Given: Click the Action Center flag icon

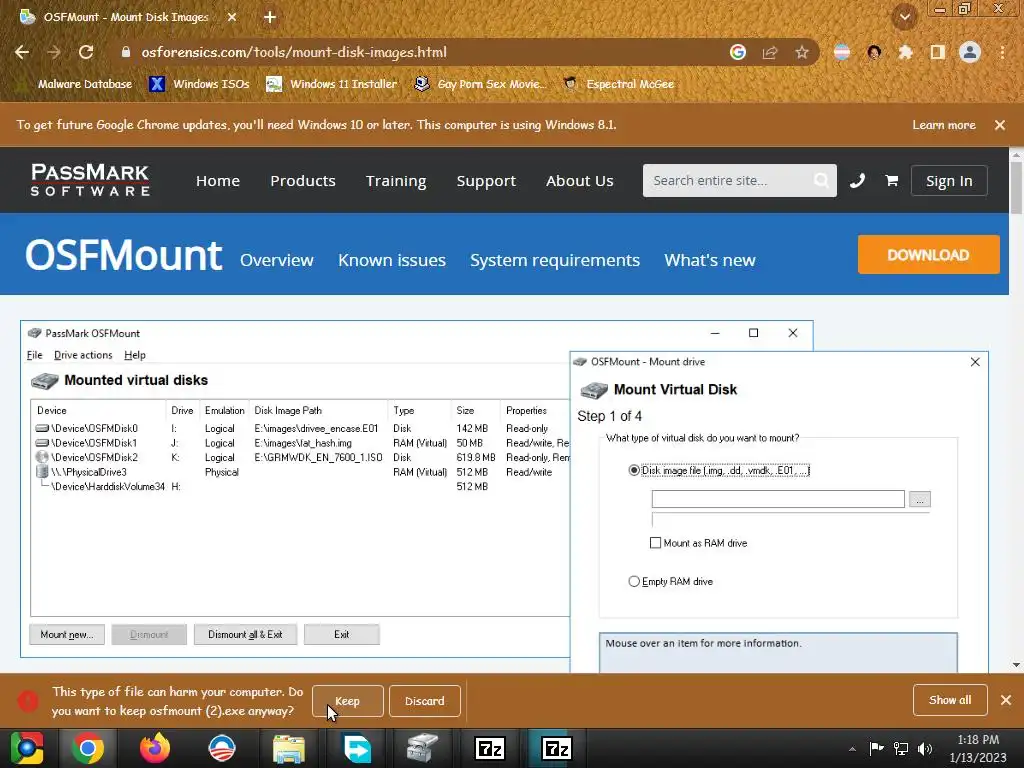Looking at the screenshot, I should click(x=876, y=748).
